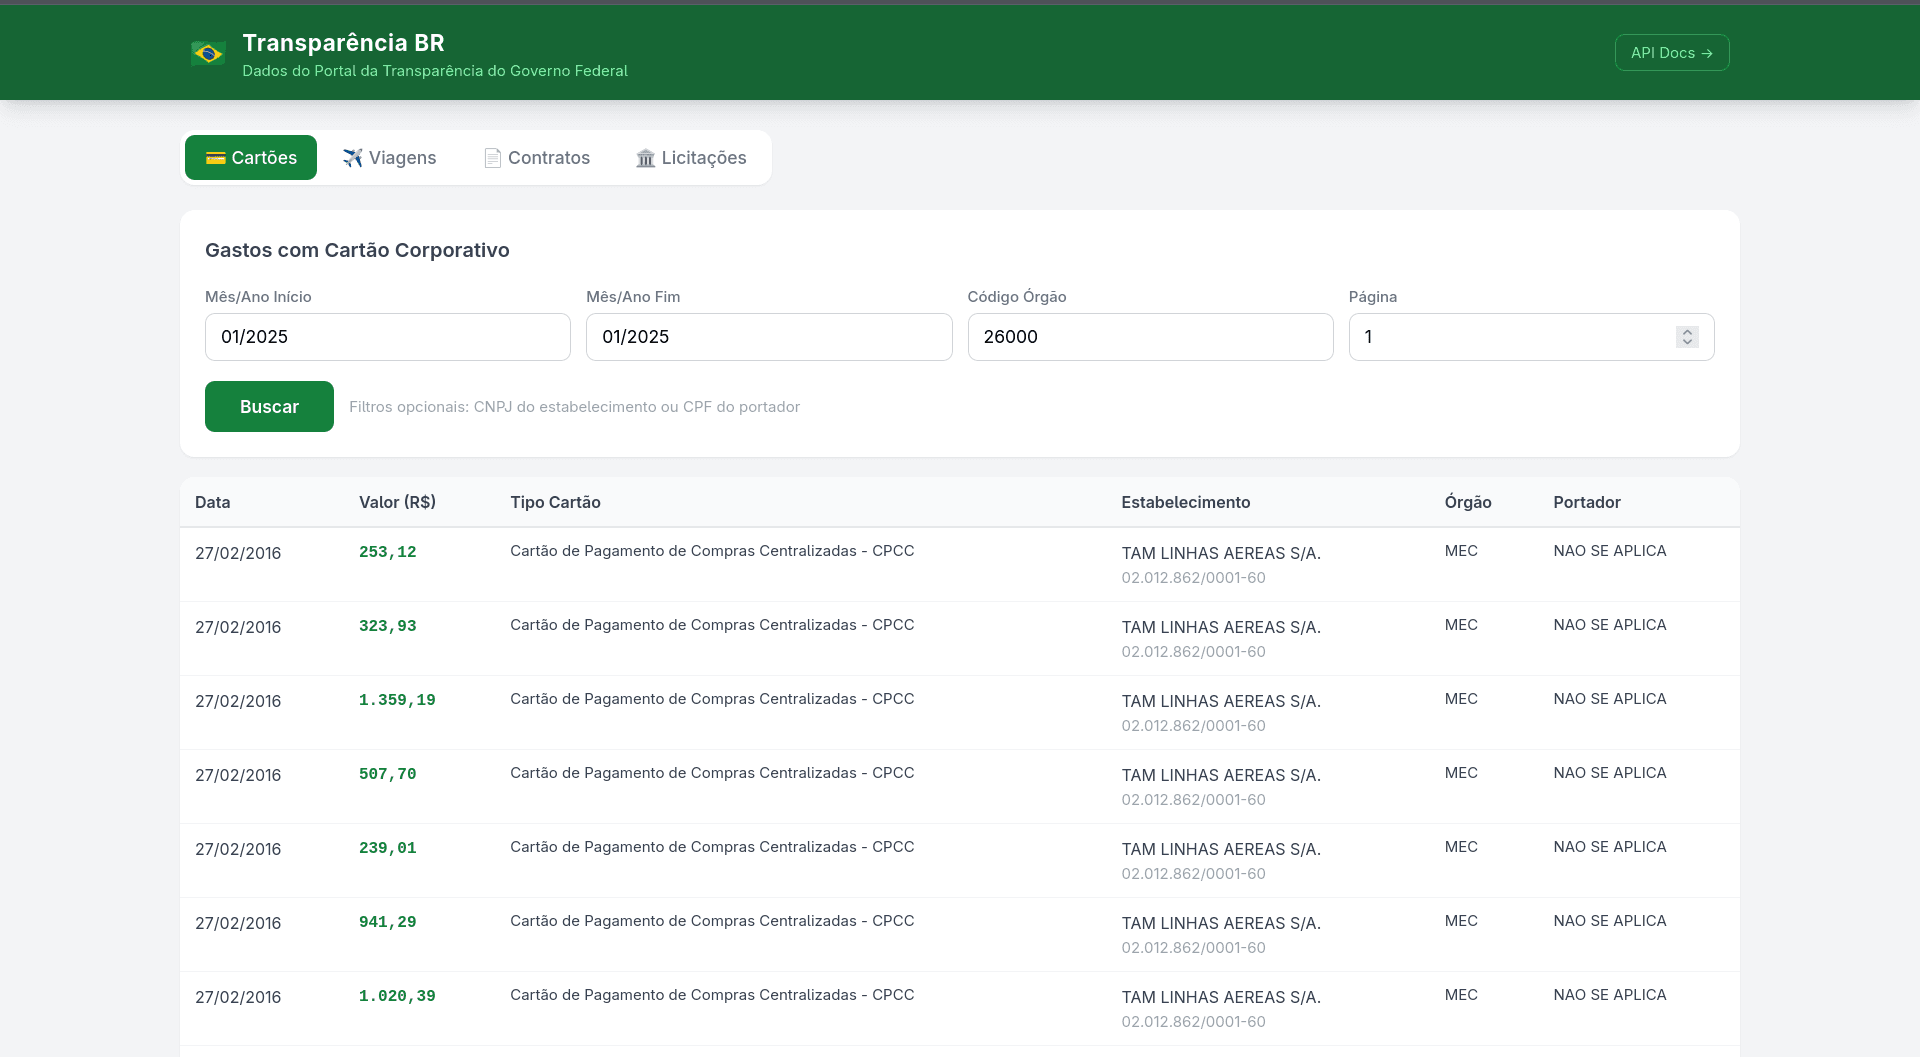Screen dimensions: 1920x1057
Task: Focus the Mês/Ano Início field
Action: pos(388,337)
